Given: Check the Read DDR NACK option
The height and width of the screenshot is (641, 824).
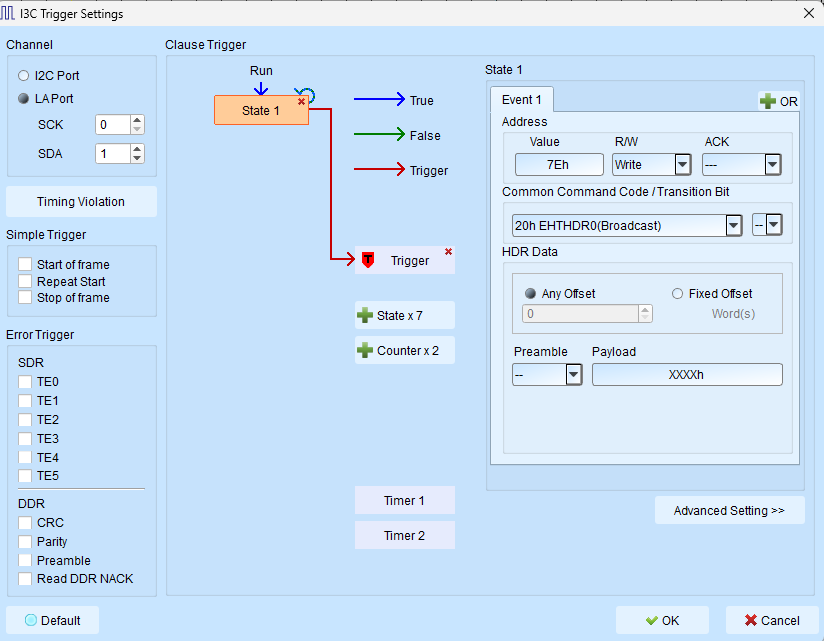Looking at the screenshot, I should pyautogui.click(x=25, y=578).
